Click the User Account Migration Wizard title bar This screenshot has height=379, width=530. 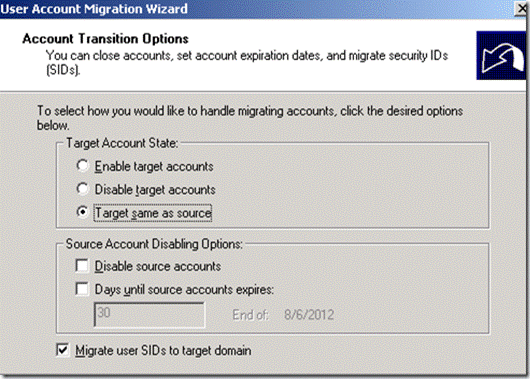click(x=257, y=9)
